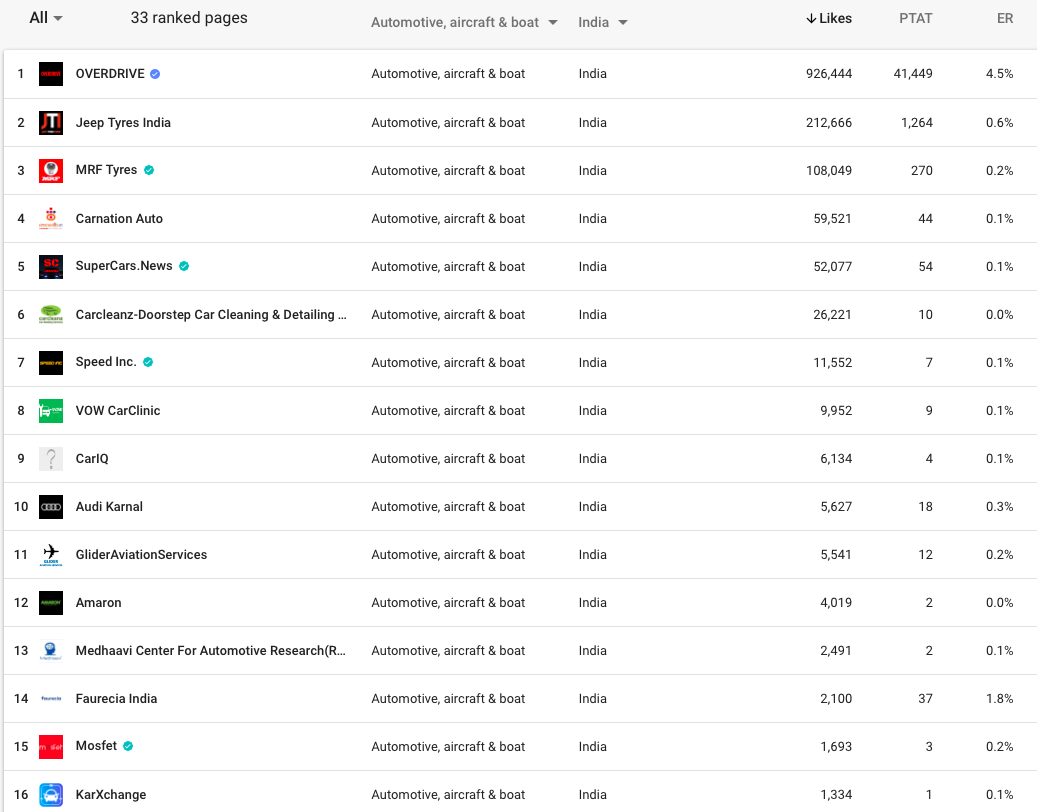Click Faurecia India ER value 1.8%
The height and width of the screenshot is (812, 1037).
[x=999, y=698]
